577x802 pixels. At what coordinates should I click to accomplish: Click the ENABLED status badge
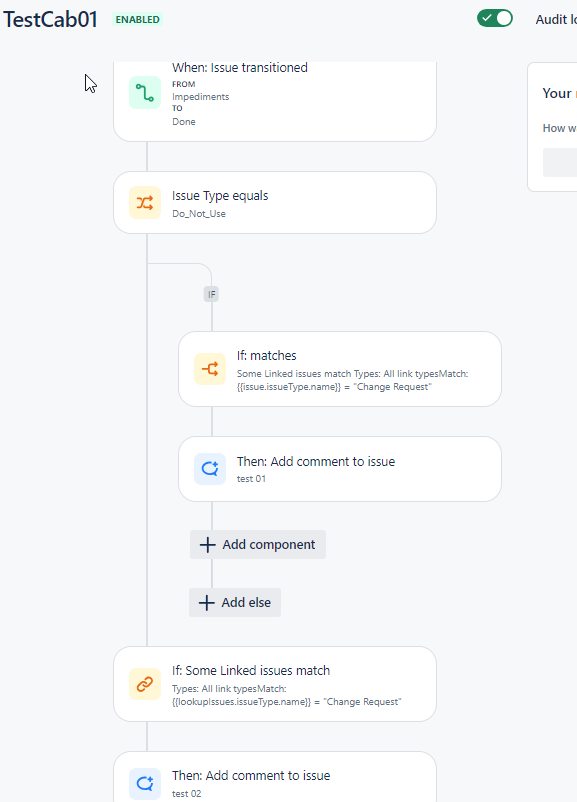point(137,19)
